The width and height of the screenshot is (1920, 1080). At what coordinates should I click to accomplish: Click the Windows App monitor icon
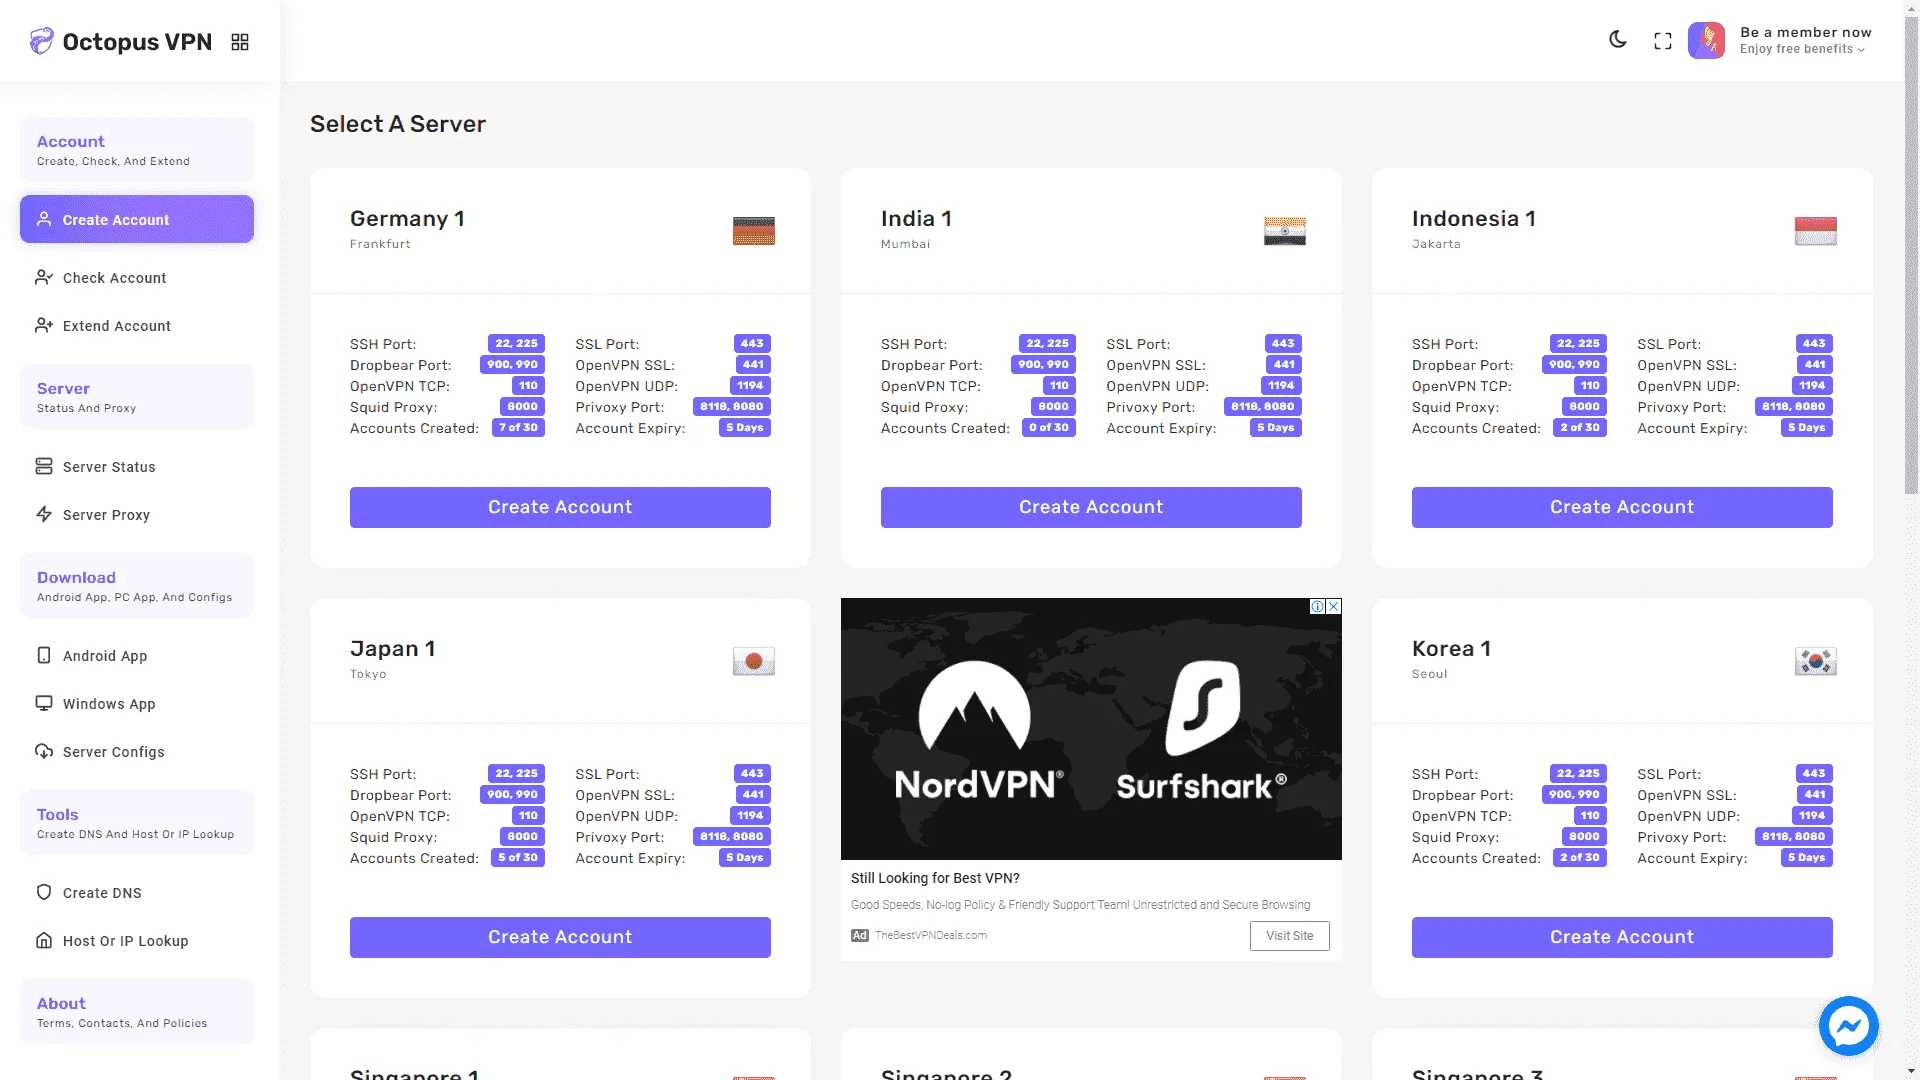44,703
